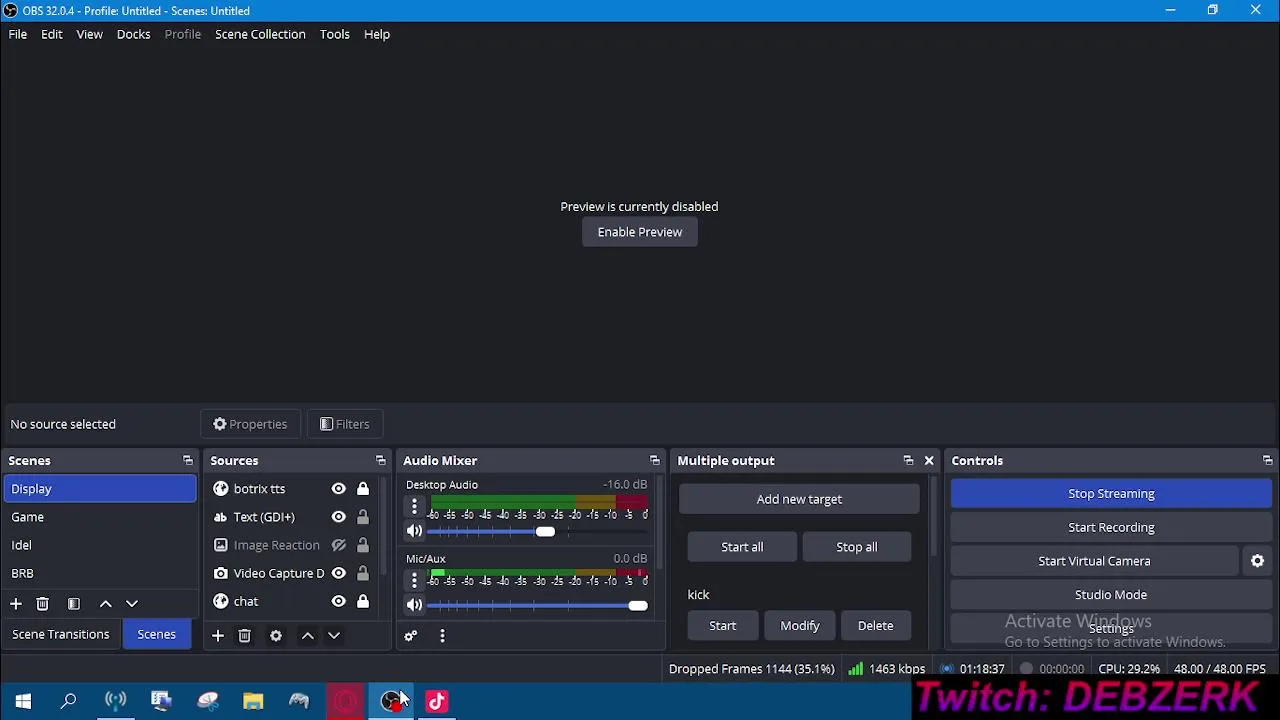Screen dimensions: 1280x720
Task: Click Start Virtual Camera button
Action: pyautogui.click(x=1094, y=561)
